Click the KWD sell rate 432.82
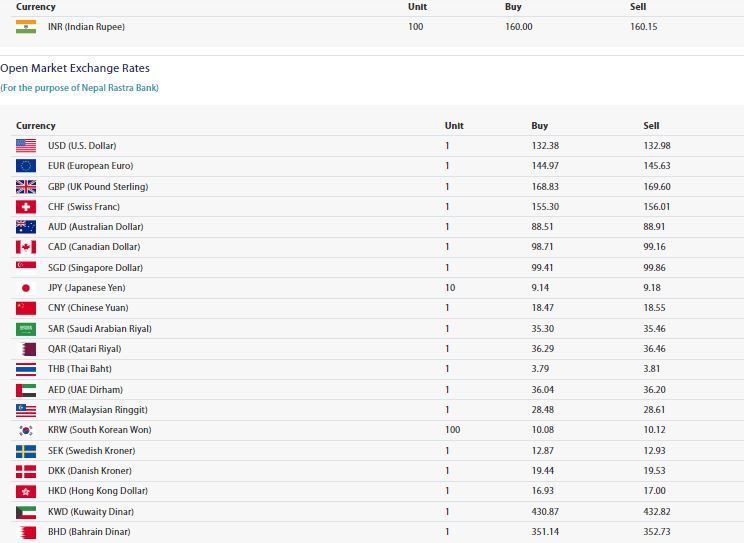The height and width of the screenshot is (543, 744). 657,512
